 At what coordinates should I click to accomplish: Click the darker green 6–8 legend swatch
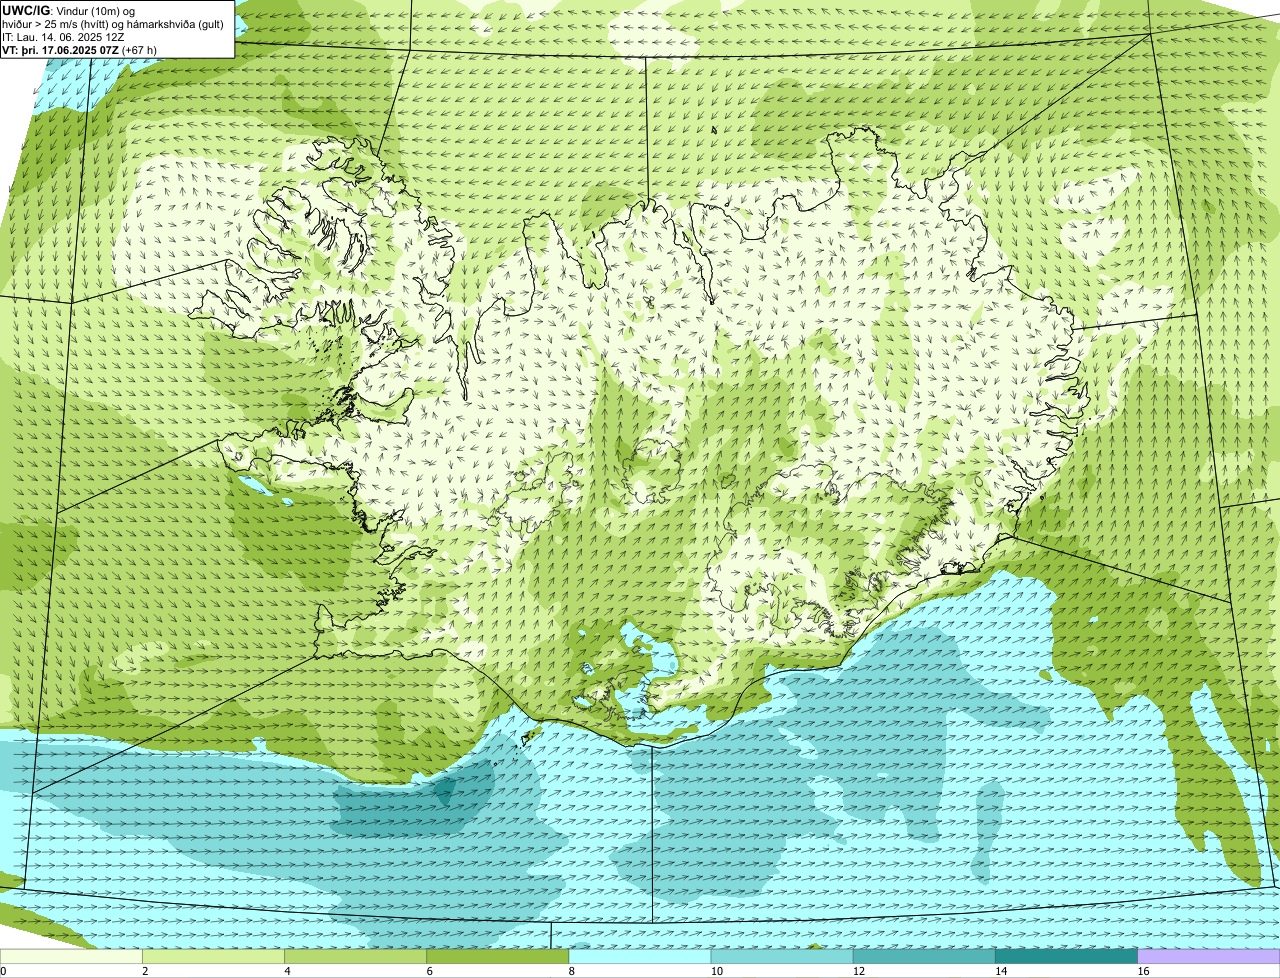click(x=498, y=956)
